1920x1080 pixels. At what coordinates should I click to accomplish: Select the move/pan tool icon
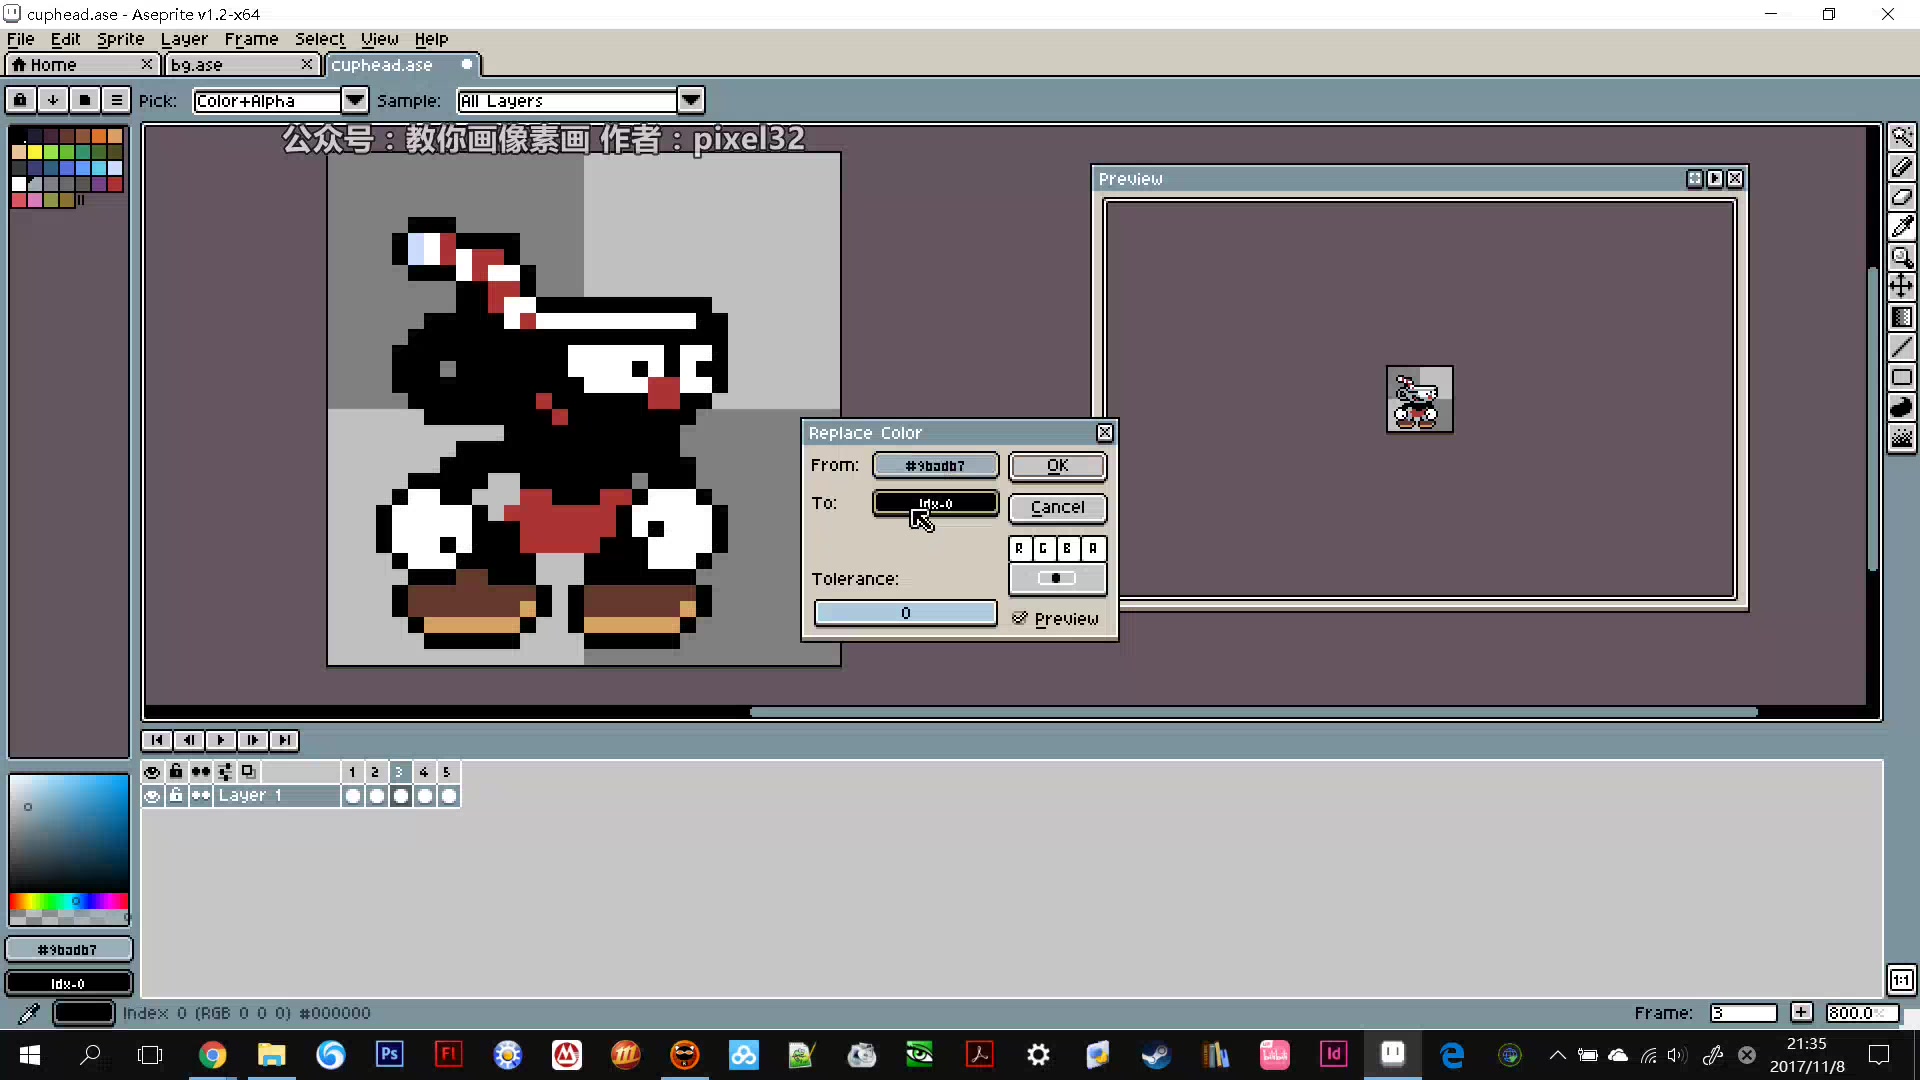point(1903,290)
